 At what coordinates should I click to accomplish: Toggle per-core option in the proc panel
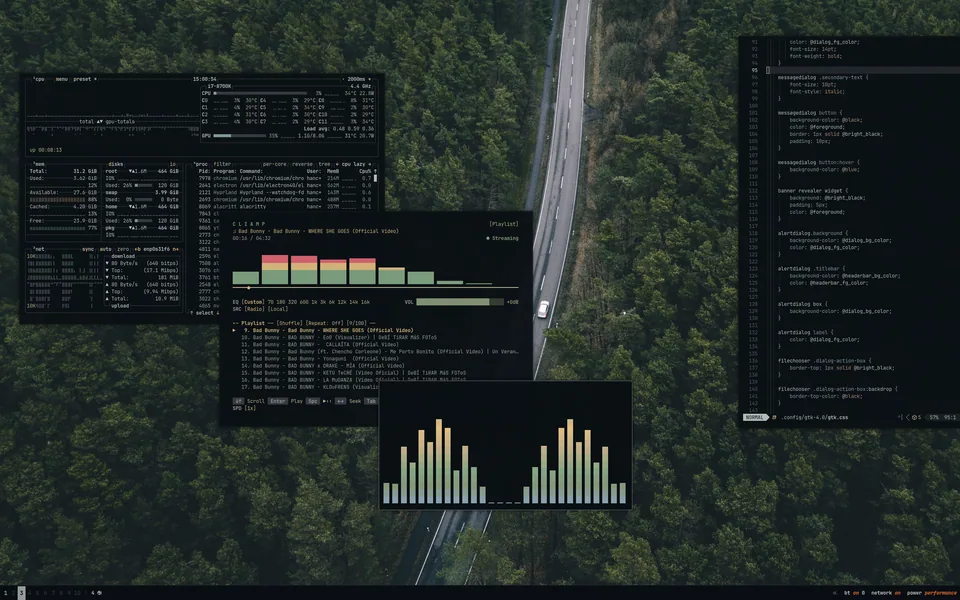pyautogui.click(x=275, y=164)
